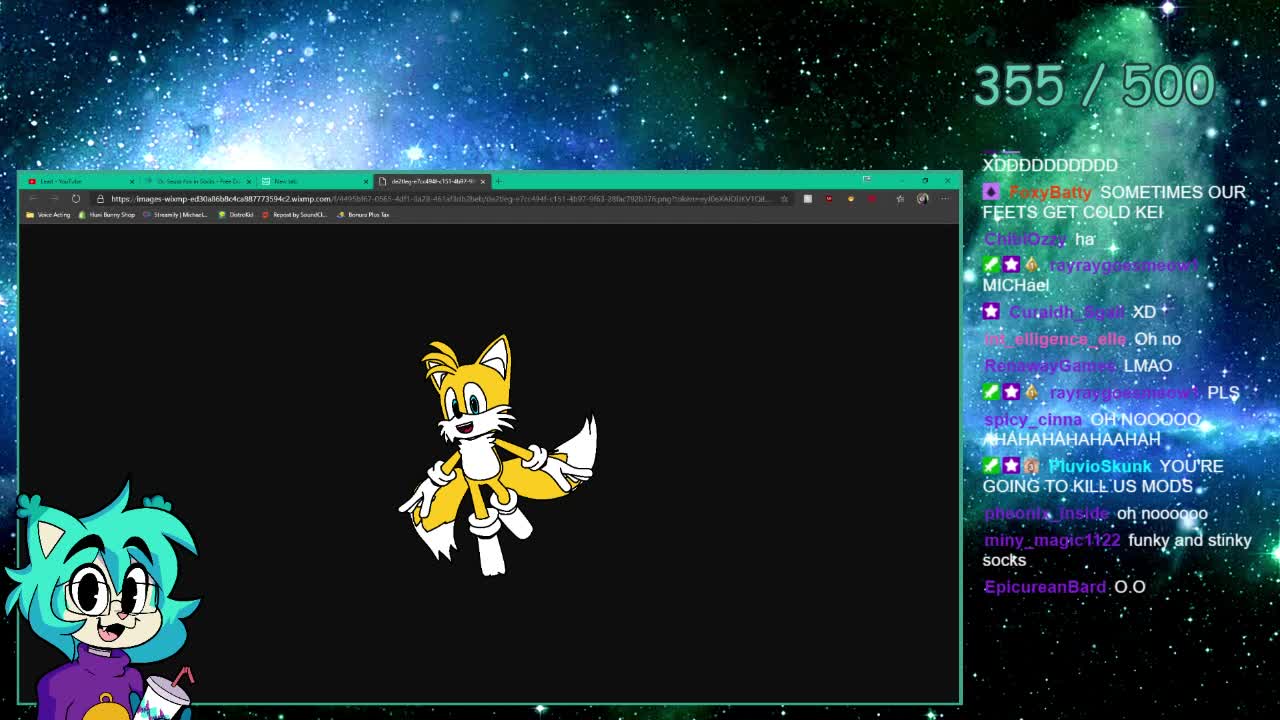The height and width of the screenshot is (720, 1280).
Task: Reload the page with refresh icon
Action: click(75, 198)
